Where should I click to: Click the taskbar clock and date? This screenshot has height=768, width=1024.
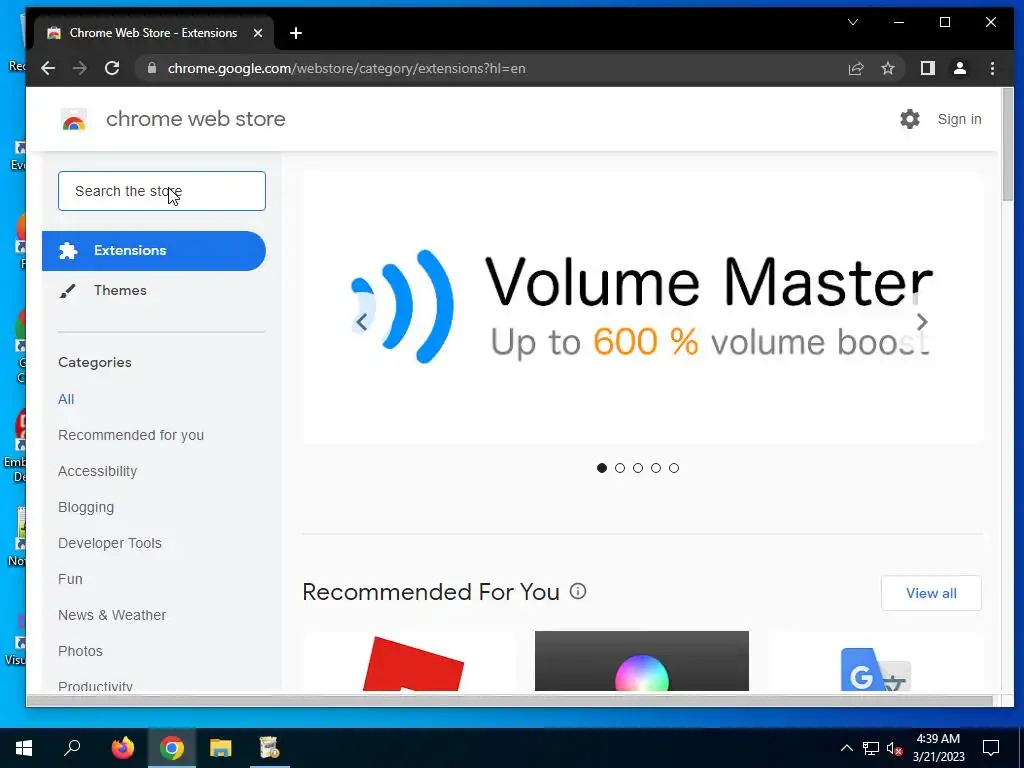(x=938, y=748)
